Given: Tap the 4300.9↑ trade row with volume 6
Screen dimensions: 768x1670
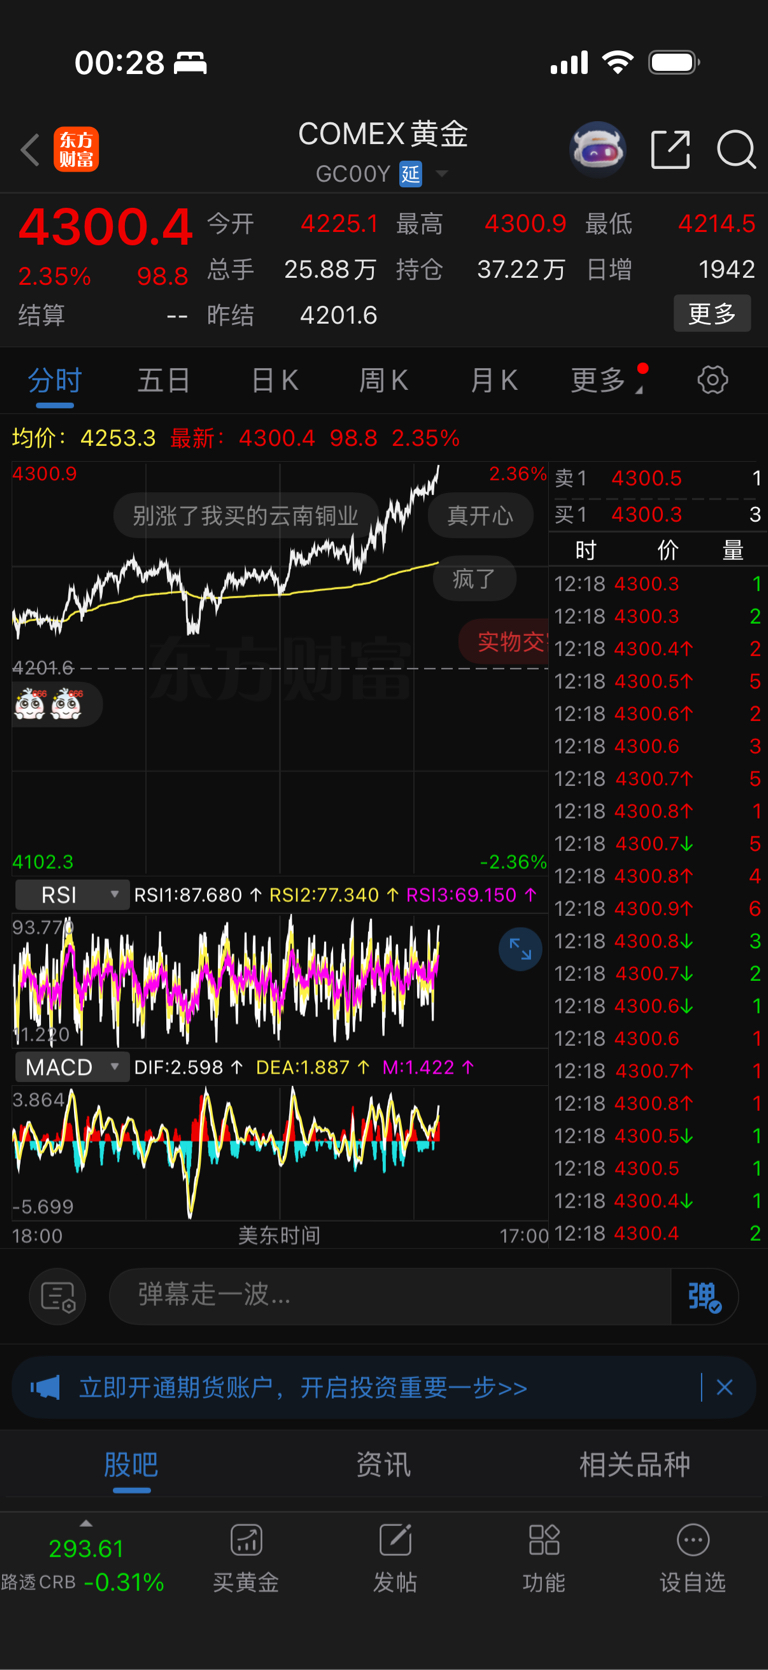Looking at the screenshot, I should (x=658, y=909).
